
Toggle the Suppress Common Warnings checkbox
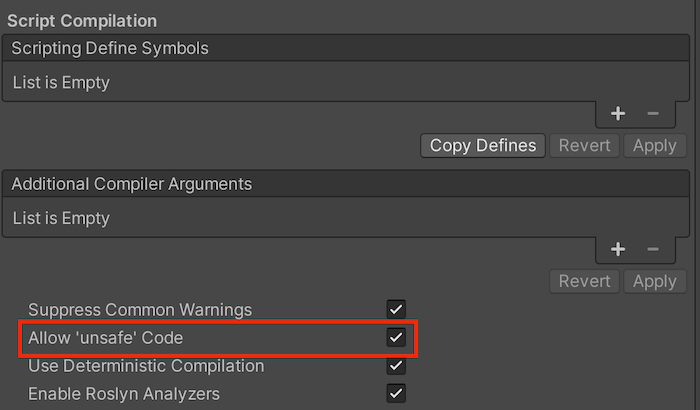[396, 310]
